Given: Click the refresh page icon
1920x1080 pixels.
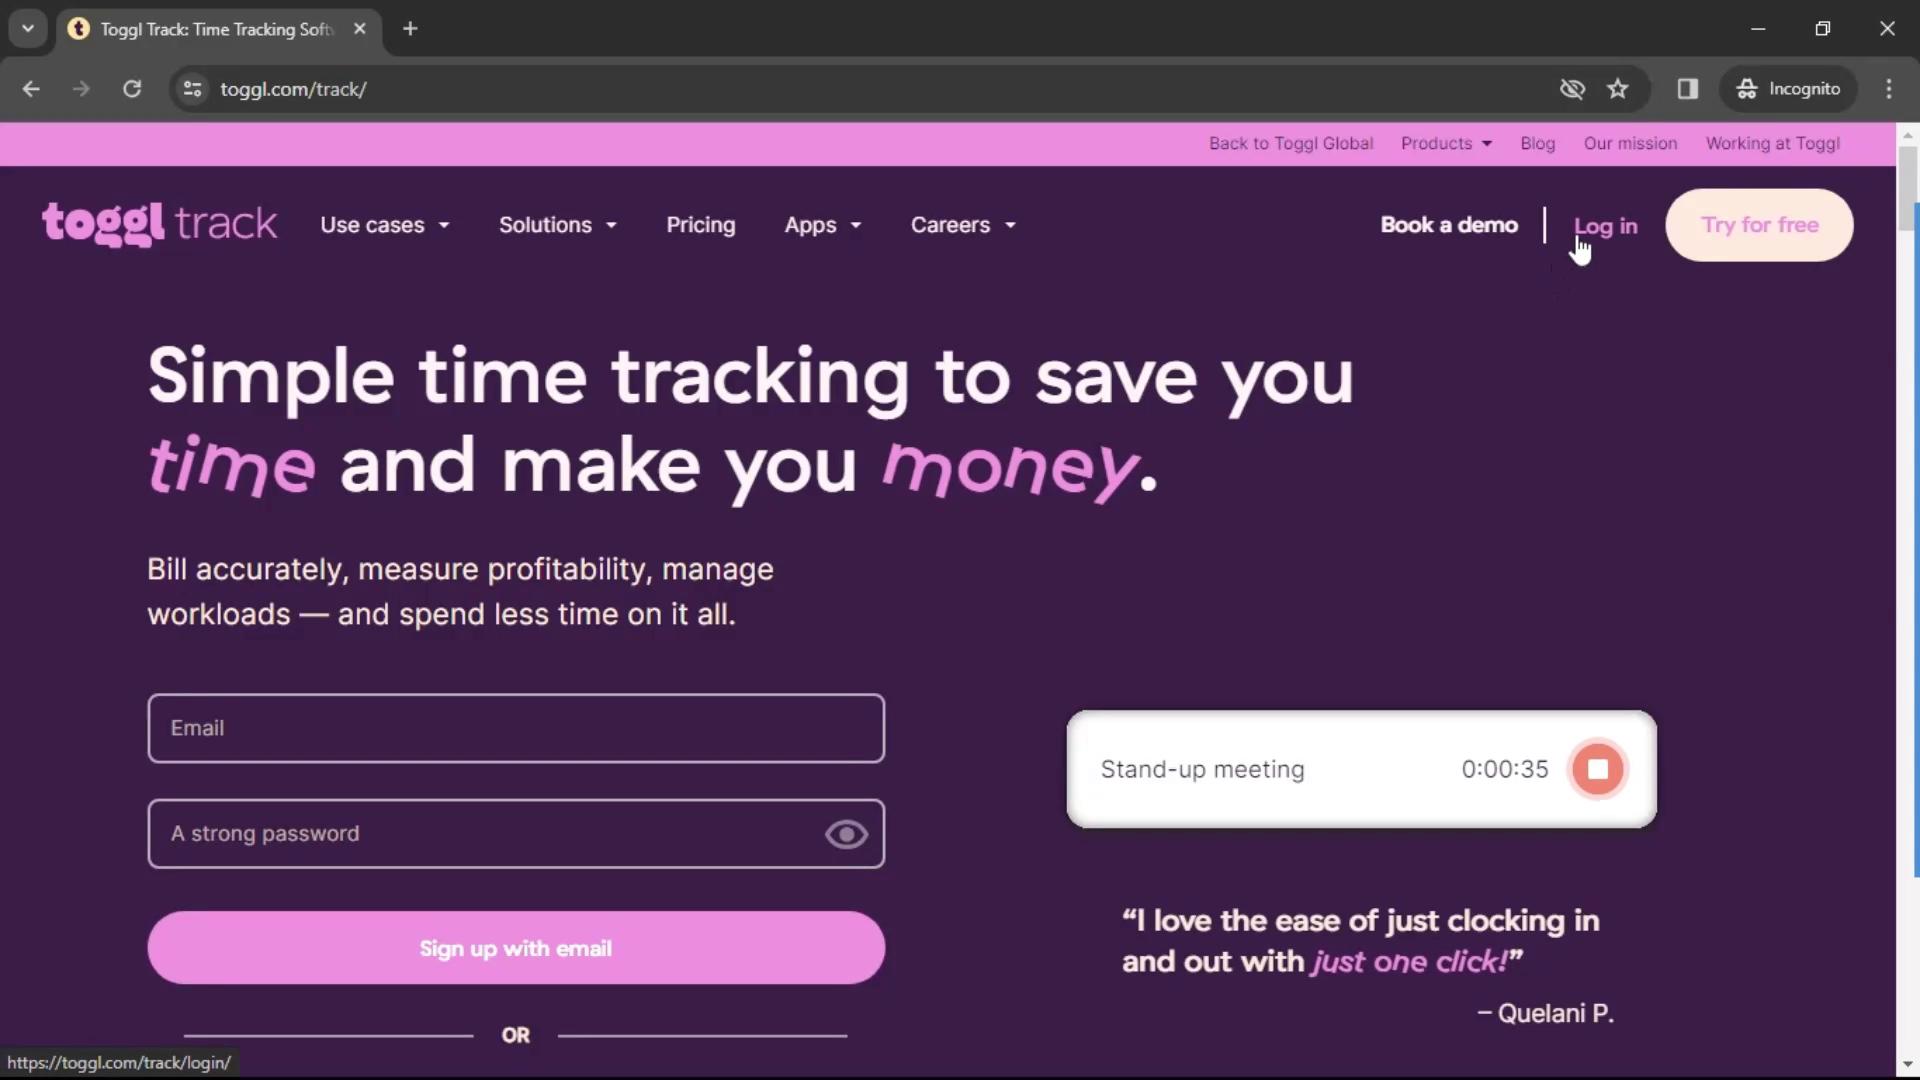Looking at the screenshot, I should coord(131,88).
